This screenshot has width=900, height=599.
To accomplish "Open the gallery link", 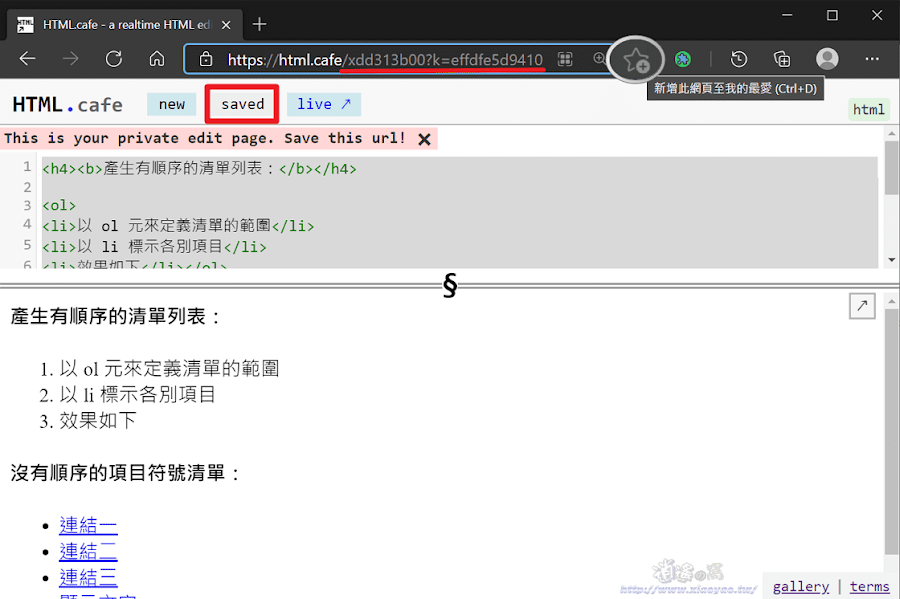I will point(801,587).
